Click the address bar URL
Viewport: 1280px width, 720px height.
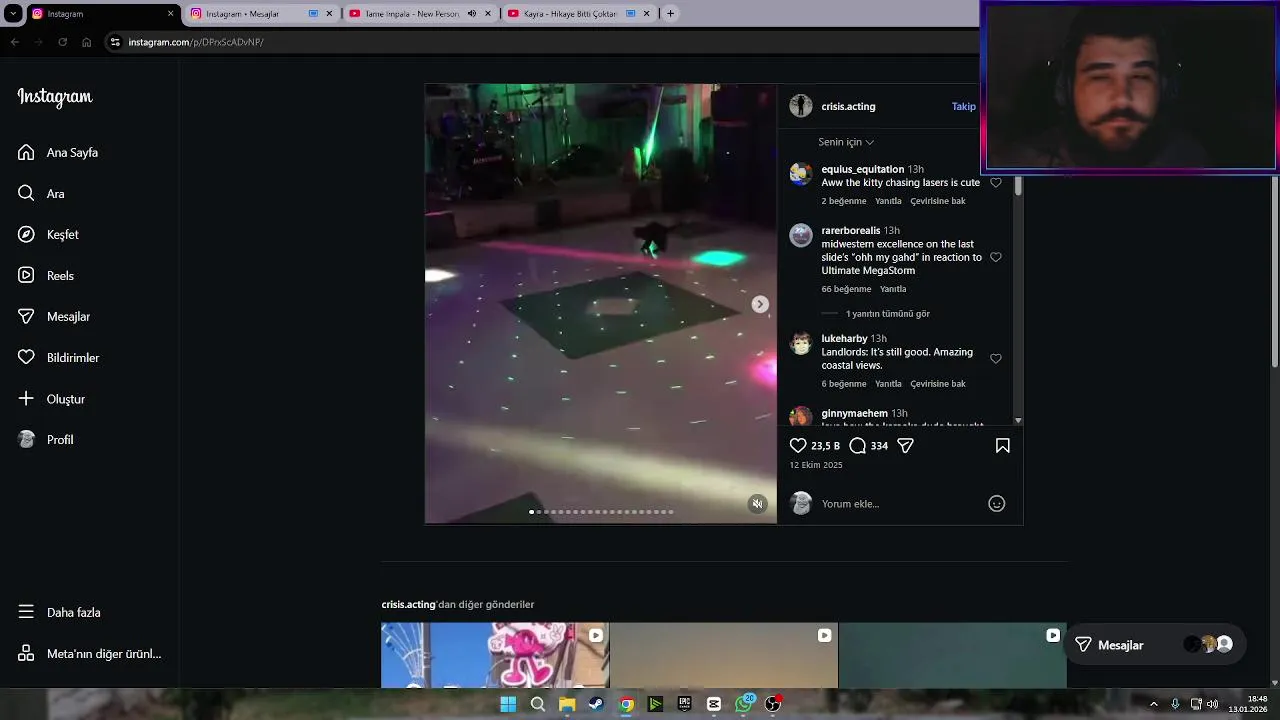[196, 42]
